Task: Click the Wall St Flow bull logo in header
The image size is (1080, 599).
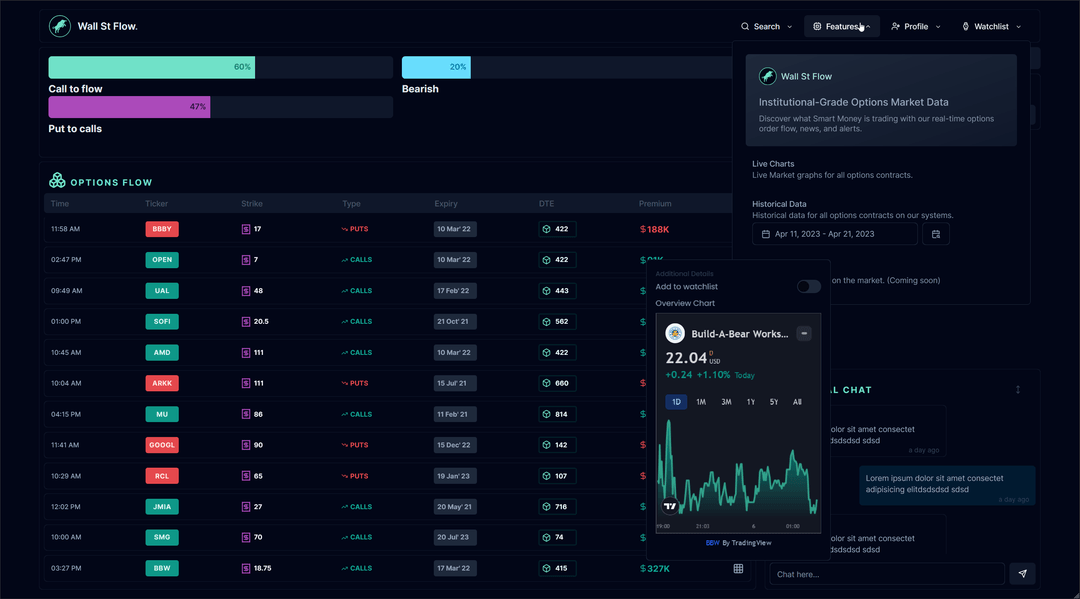Action: point(60,26)
